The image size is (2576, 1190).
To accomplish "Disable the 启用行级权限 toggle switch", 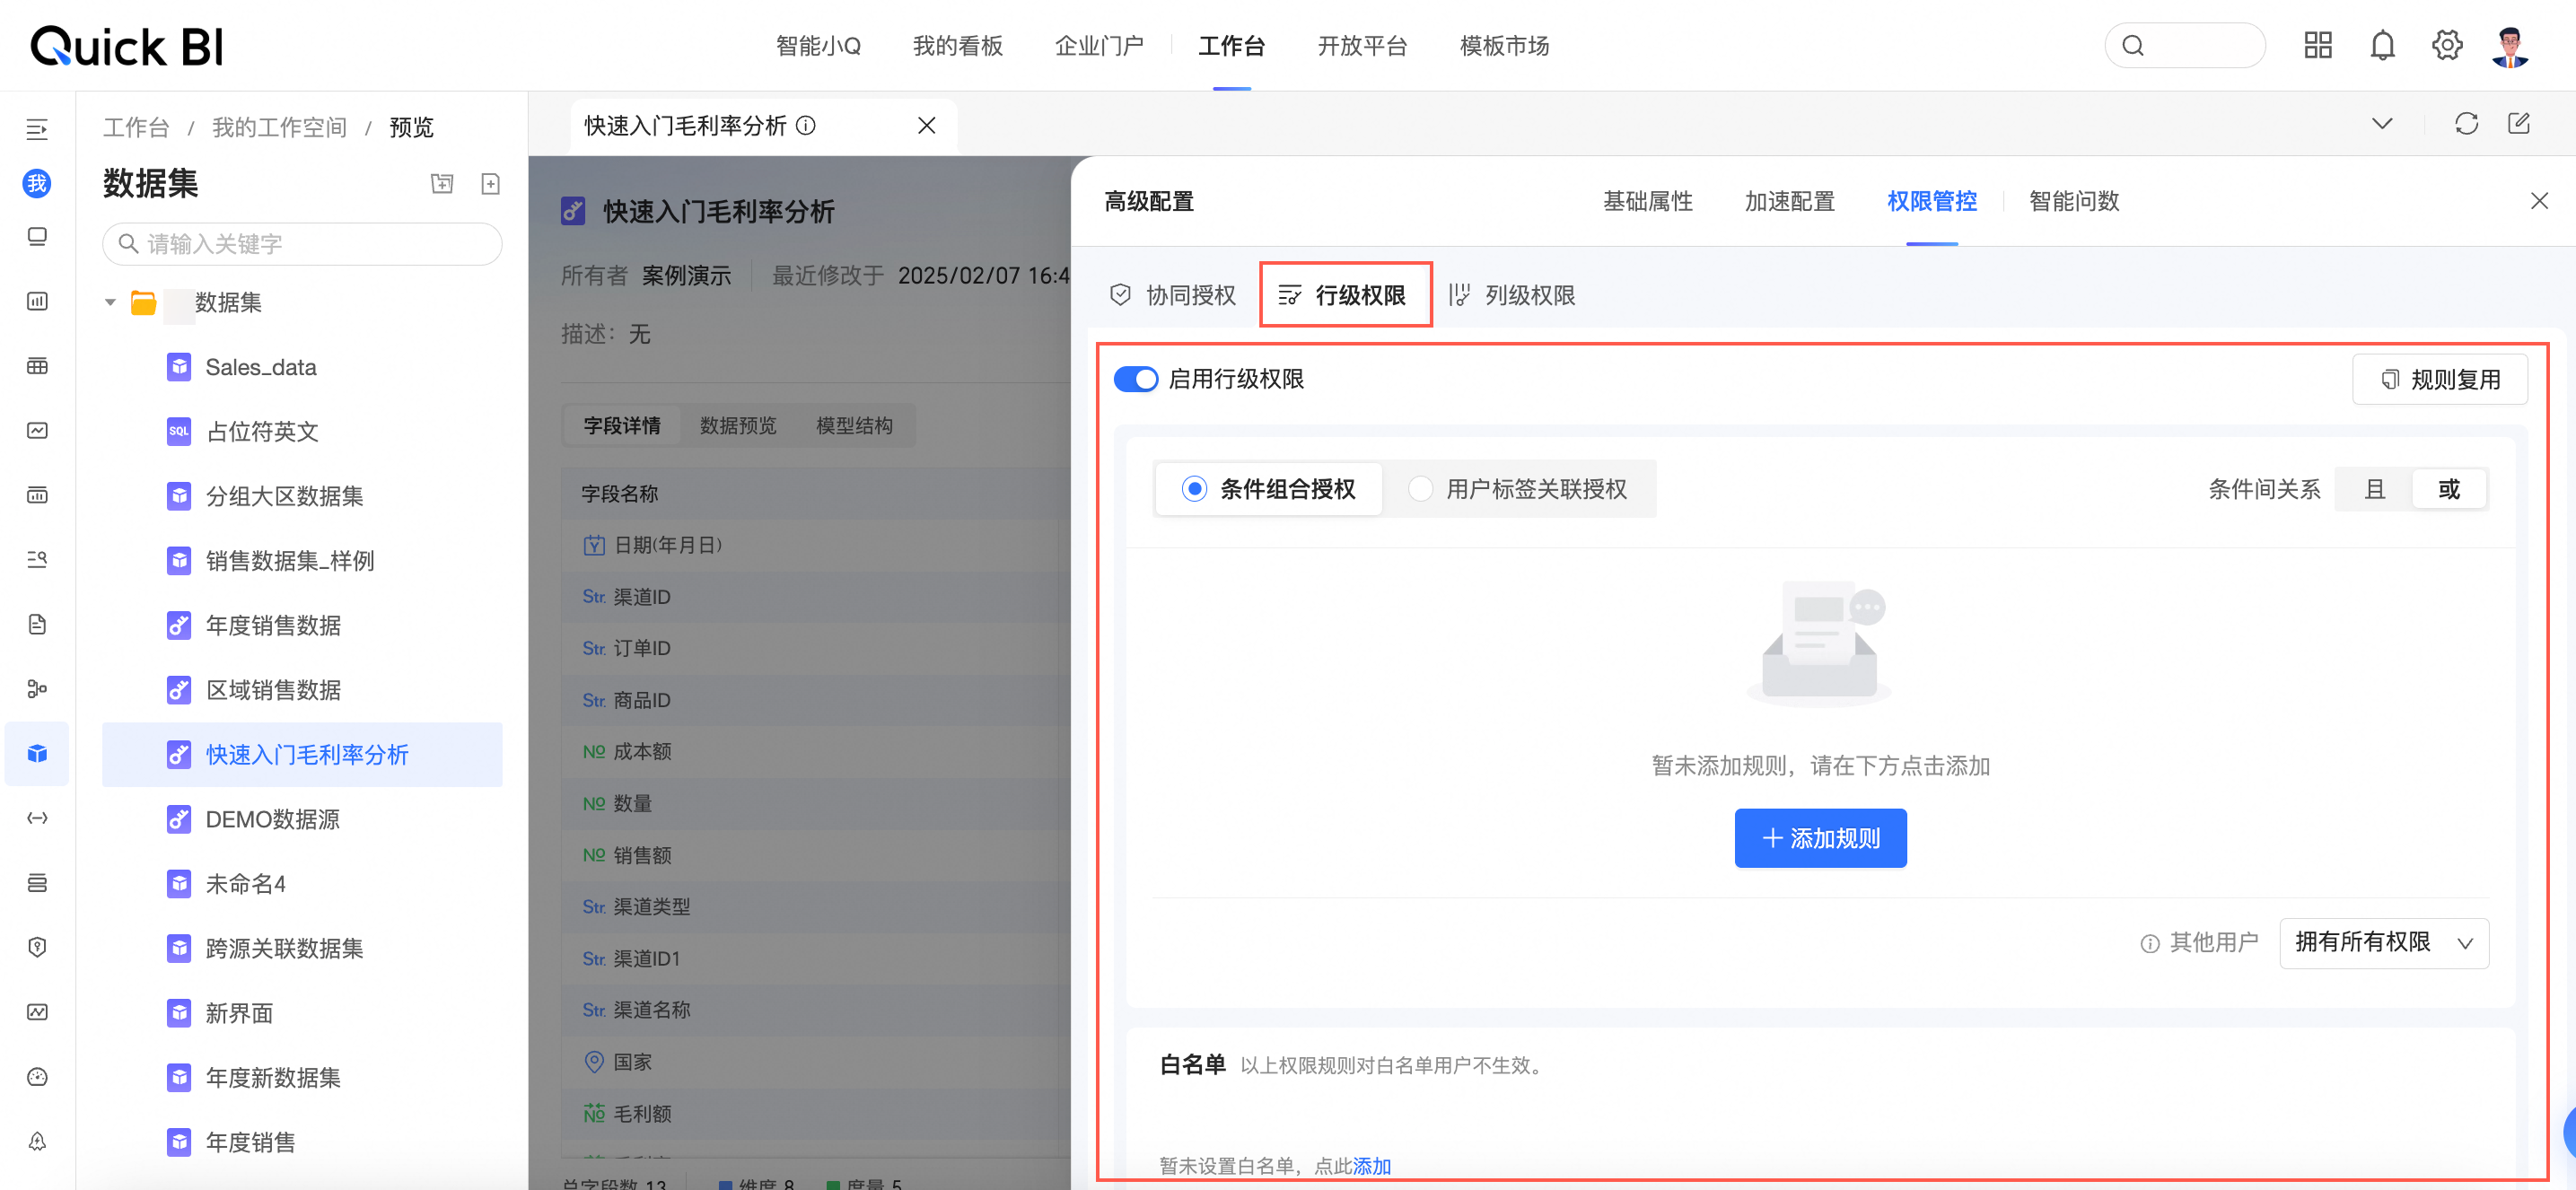I will pyautogui.click(x=1136, y=380).
